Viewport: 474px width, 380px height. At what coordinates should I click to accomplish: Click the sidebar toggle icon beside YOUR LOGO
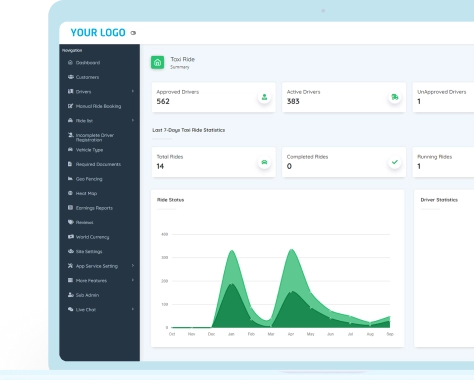coord(133,33)
